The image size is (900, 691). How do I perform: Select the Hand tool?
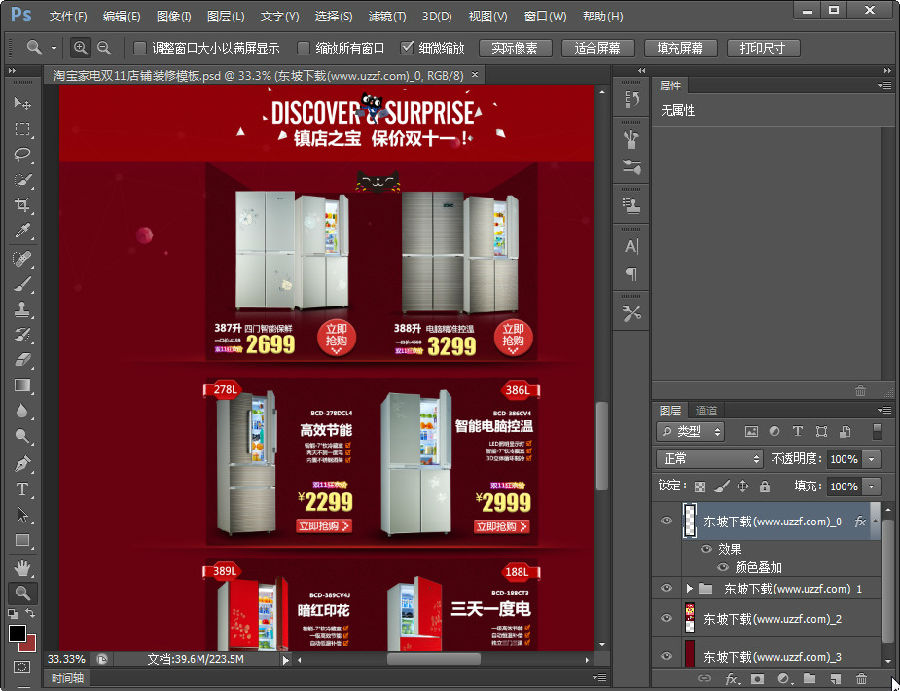22,567
